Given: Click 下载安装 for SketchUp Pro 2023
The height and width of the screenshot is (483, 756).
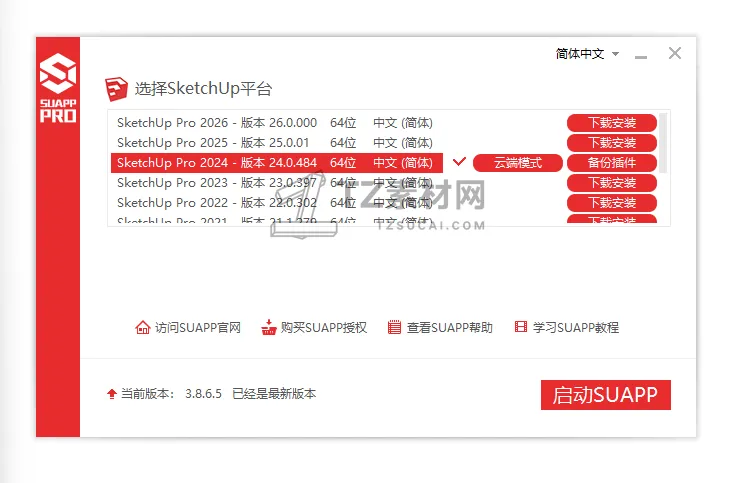Looking at the screenshot, I should 612,183.
